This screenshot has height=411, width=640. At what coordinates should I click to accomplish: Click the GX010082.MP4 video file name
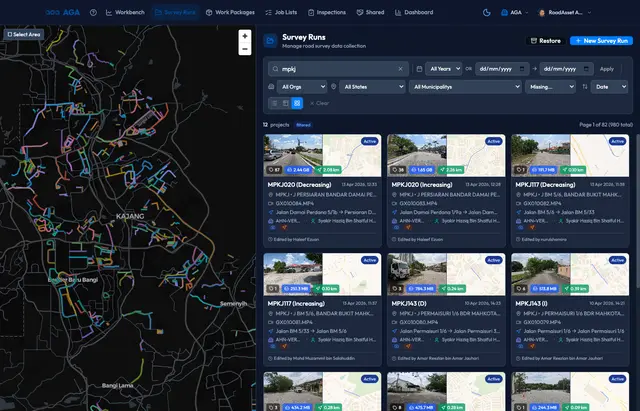click(x=542, y=203)
